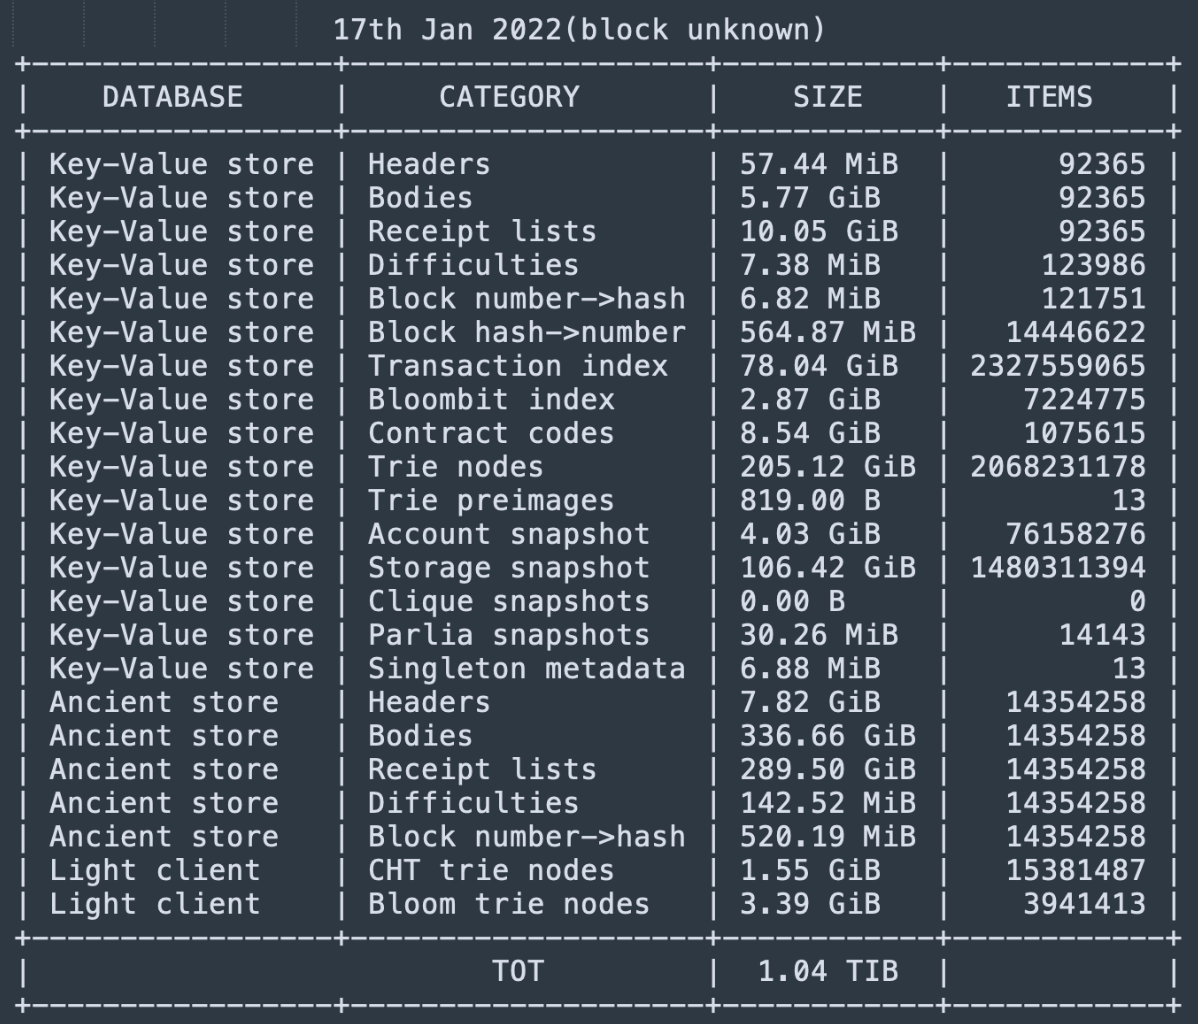This screenshot has width=1198, height=1024.
Task: Click the Ancient store Bodies size 336.66 GiB
Action: (x=827, y=736)
